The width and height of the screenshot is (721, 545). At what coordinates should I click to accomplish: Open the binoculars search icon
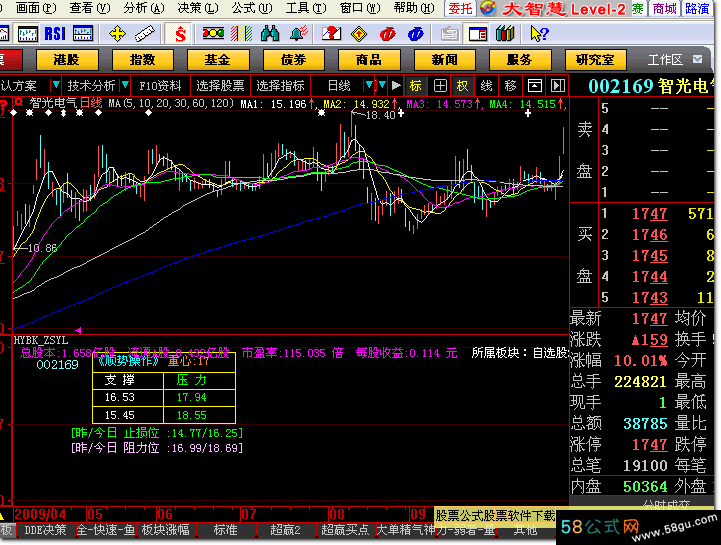[268, 33]
